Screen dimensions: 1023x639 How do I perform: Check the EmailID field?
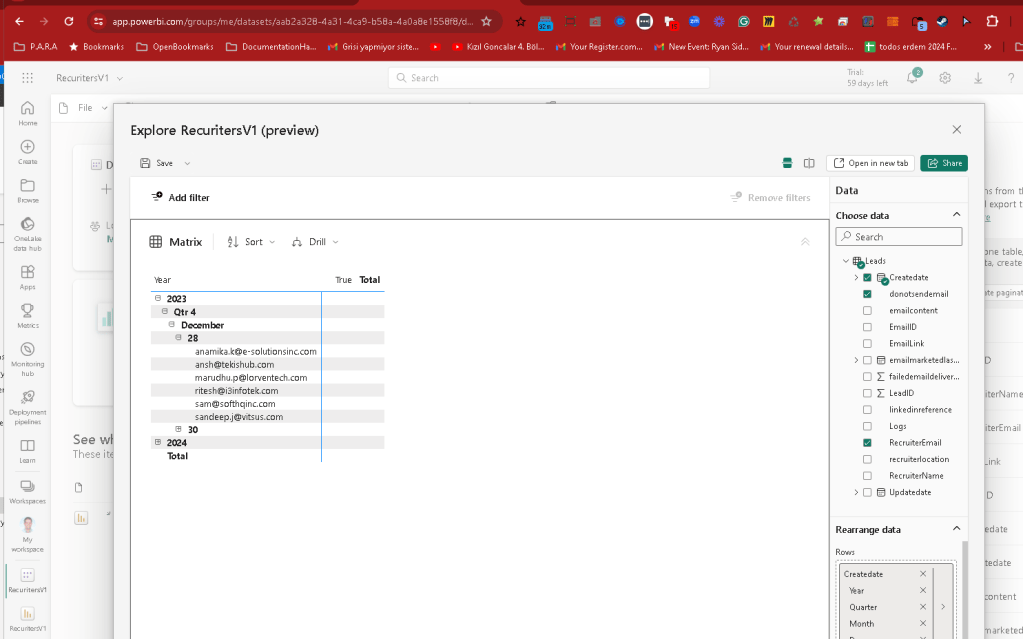tap(867, 327)
